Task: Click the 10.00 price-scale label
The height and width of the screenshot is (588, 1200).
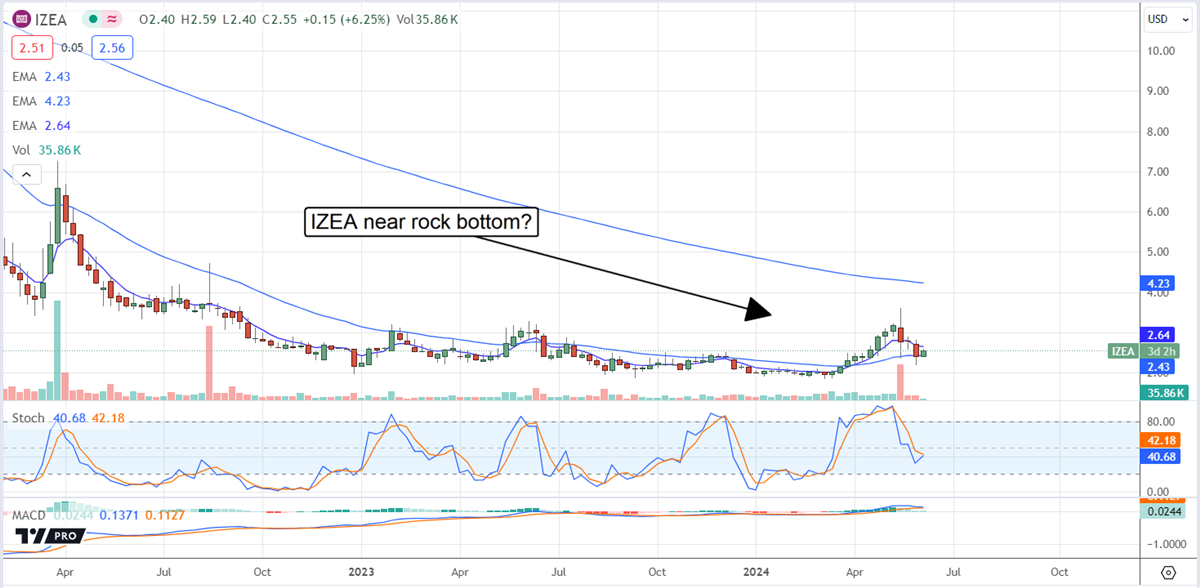Action: click(x=1162, y=50)
